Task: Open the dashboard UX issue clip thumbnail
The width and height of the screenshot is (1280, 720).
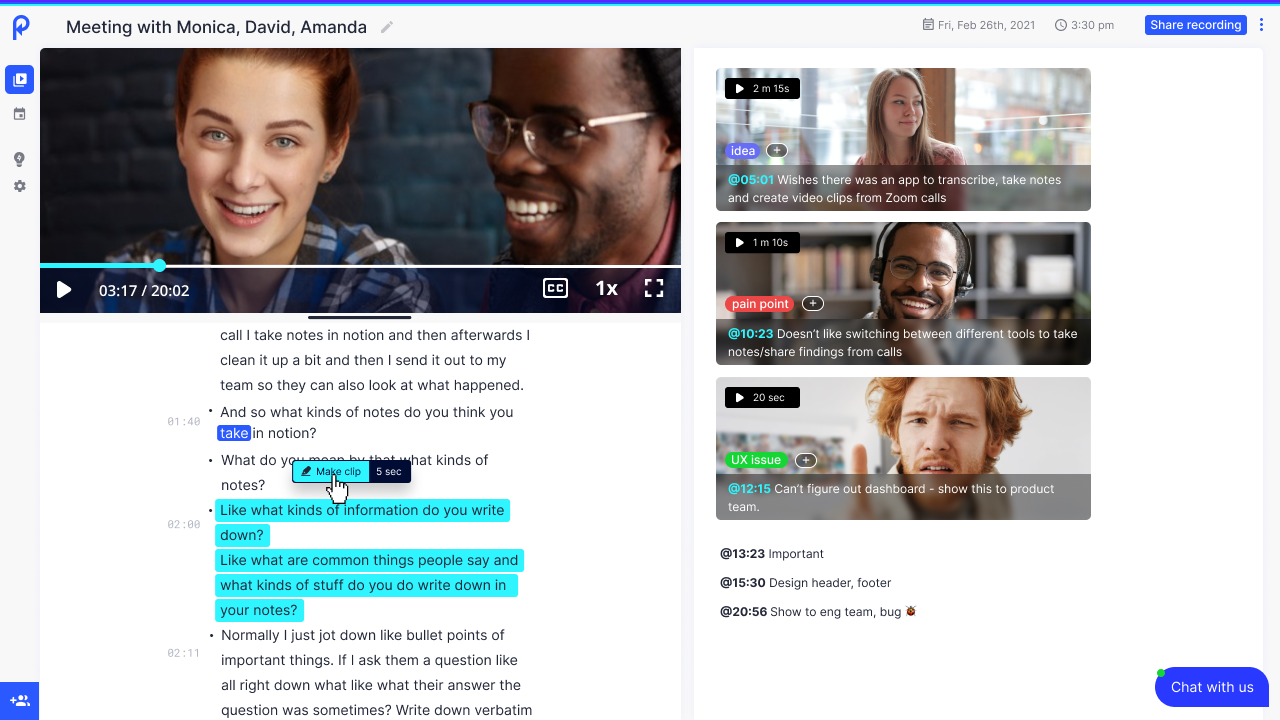Action: 903,448
